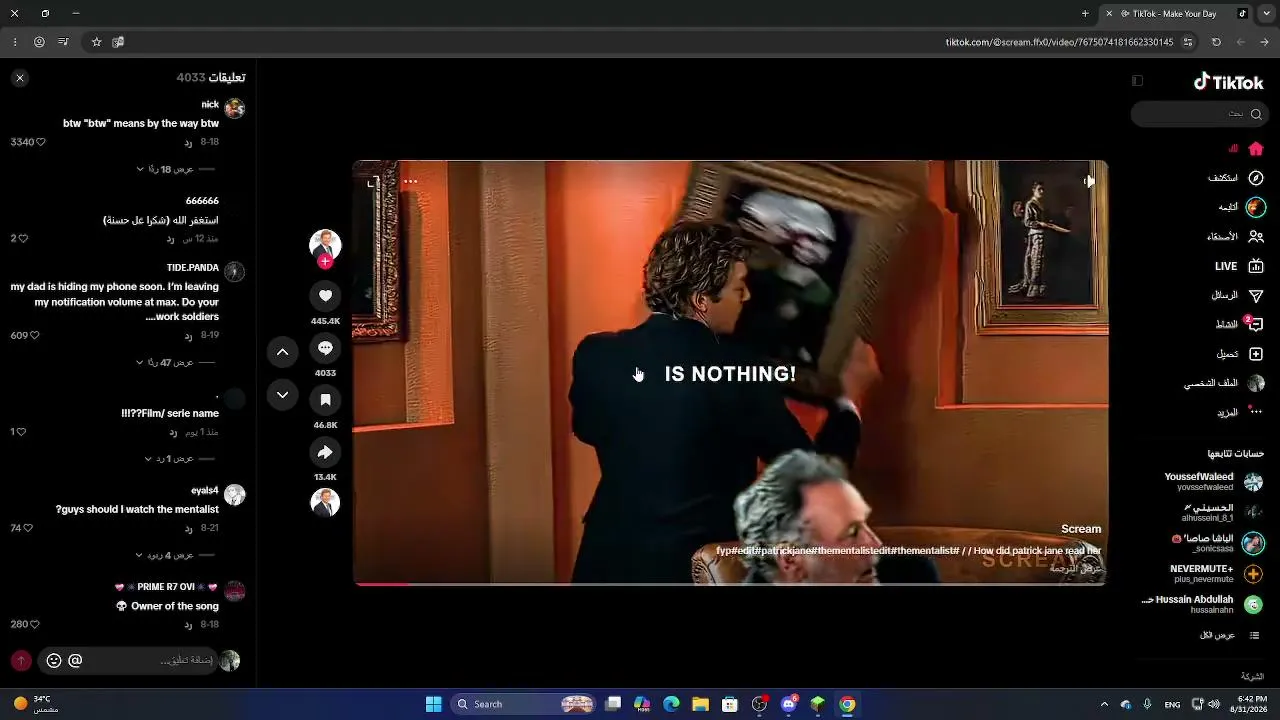
Task: Share the video with the arrow icon
Action: 325,452
